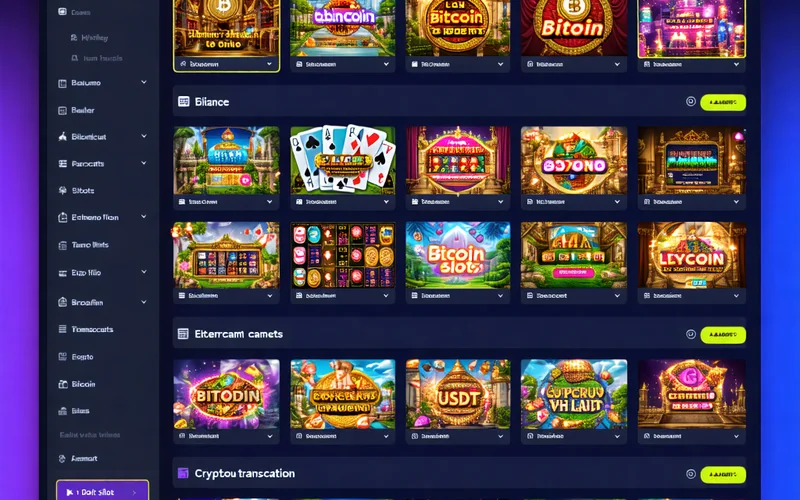Click the Bliance section header icon
This screenshot has height=500, width=800.
(184, 102)
